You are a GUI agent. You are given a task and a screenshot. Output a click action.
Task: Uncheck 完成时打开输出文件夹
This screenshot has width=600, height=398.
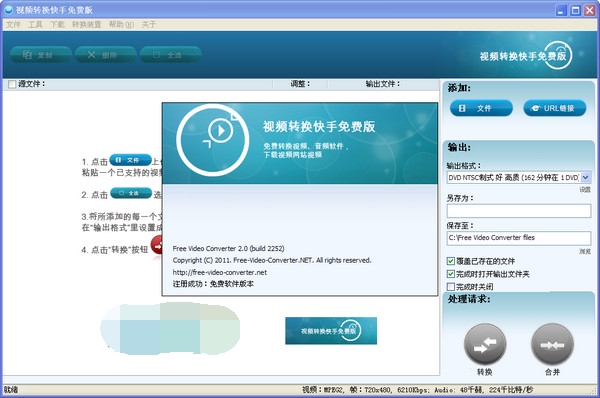451,274
